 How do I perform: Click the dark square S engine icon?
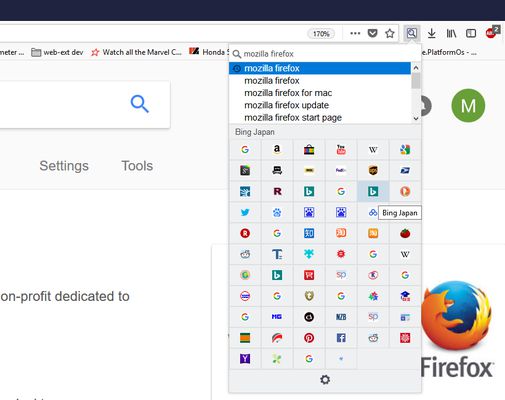click(x=245, y=170)
